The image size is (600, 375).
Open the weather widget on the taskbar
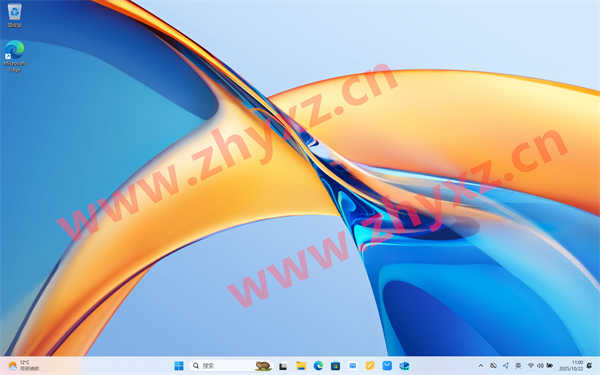[x=24, y=365]
